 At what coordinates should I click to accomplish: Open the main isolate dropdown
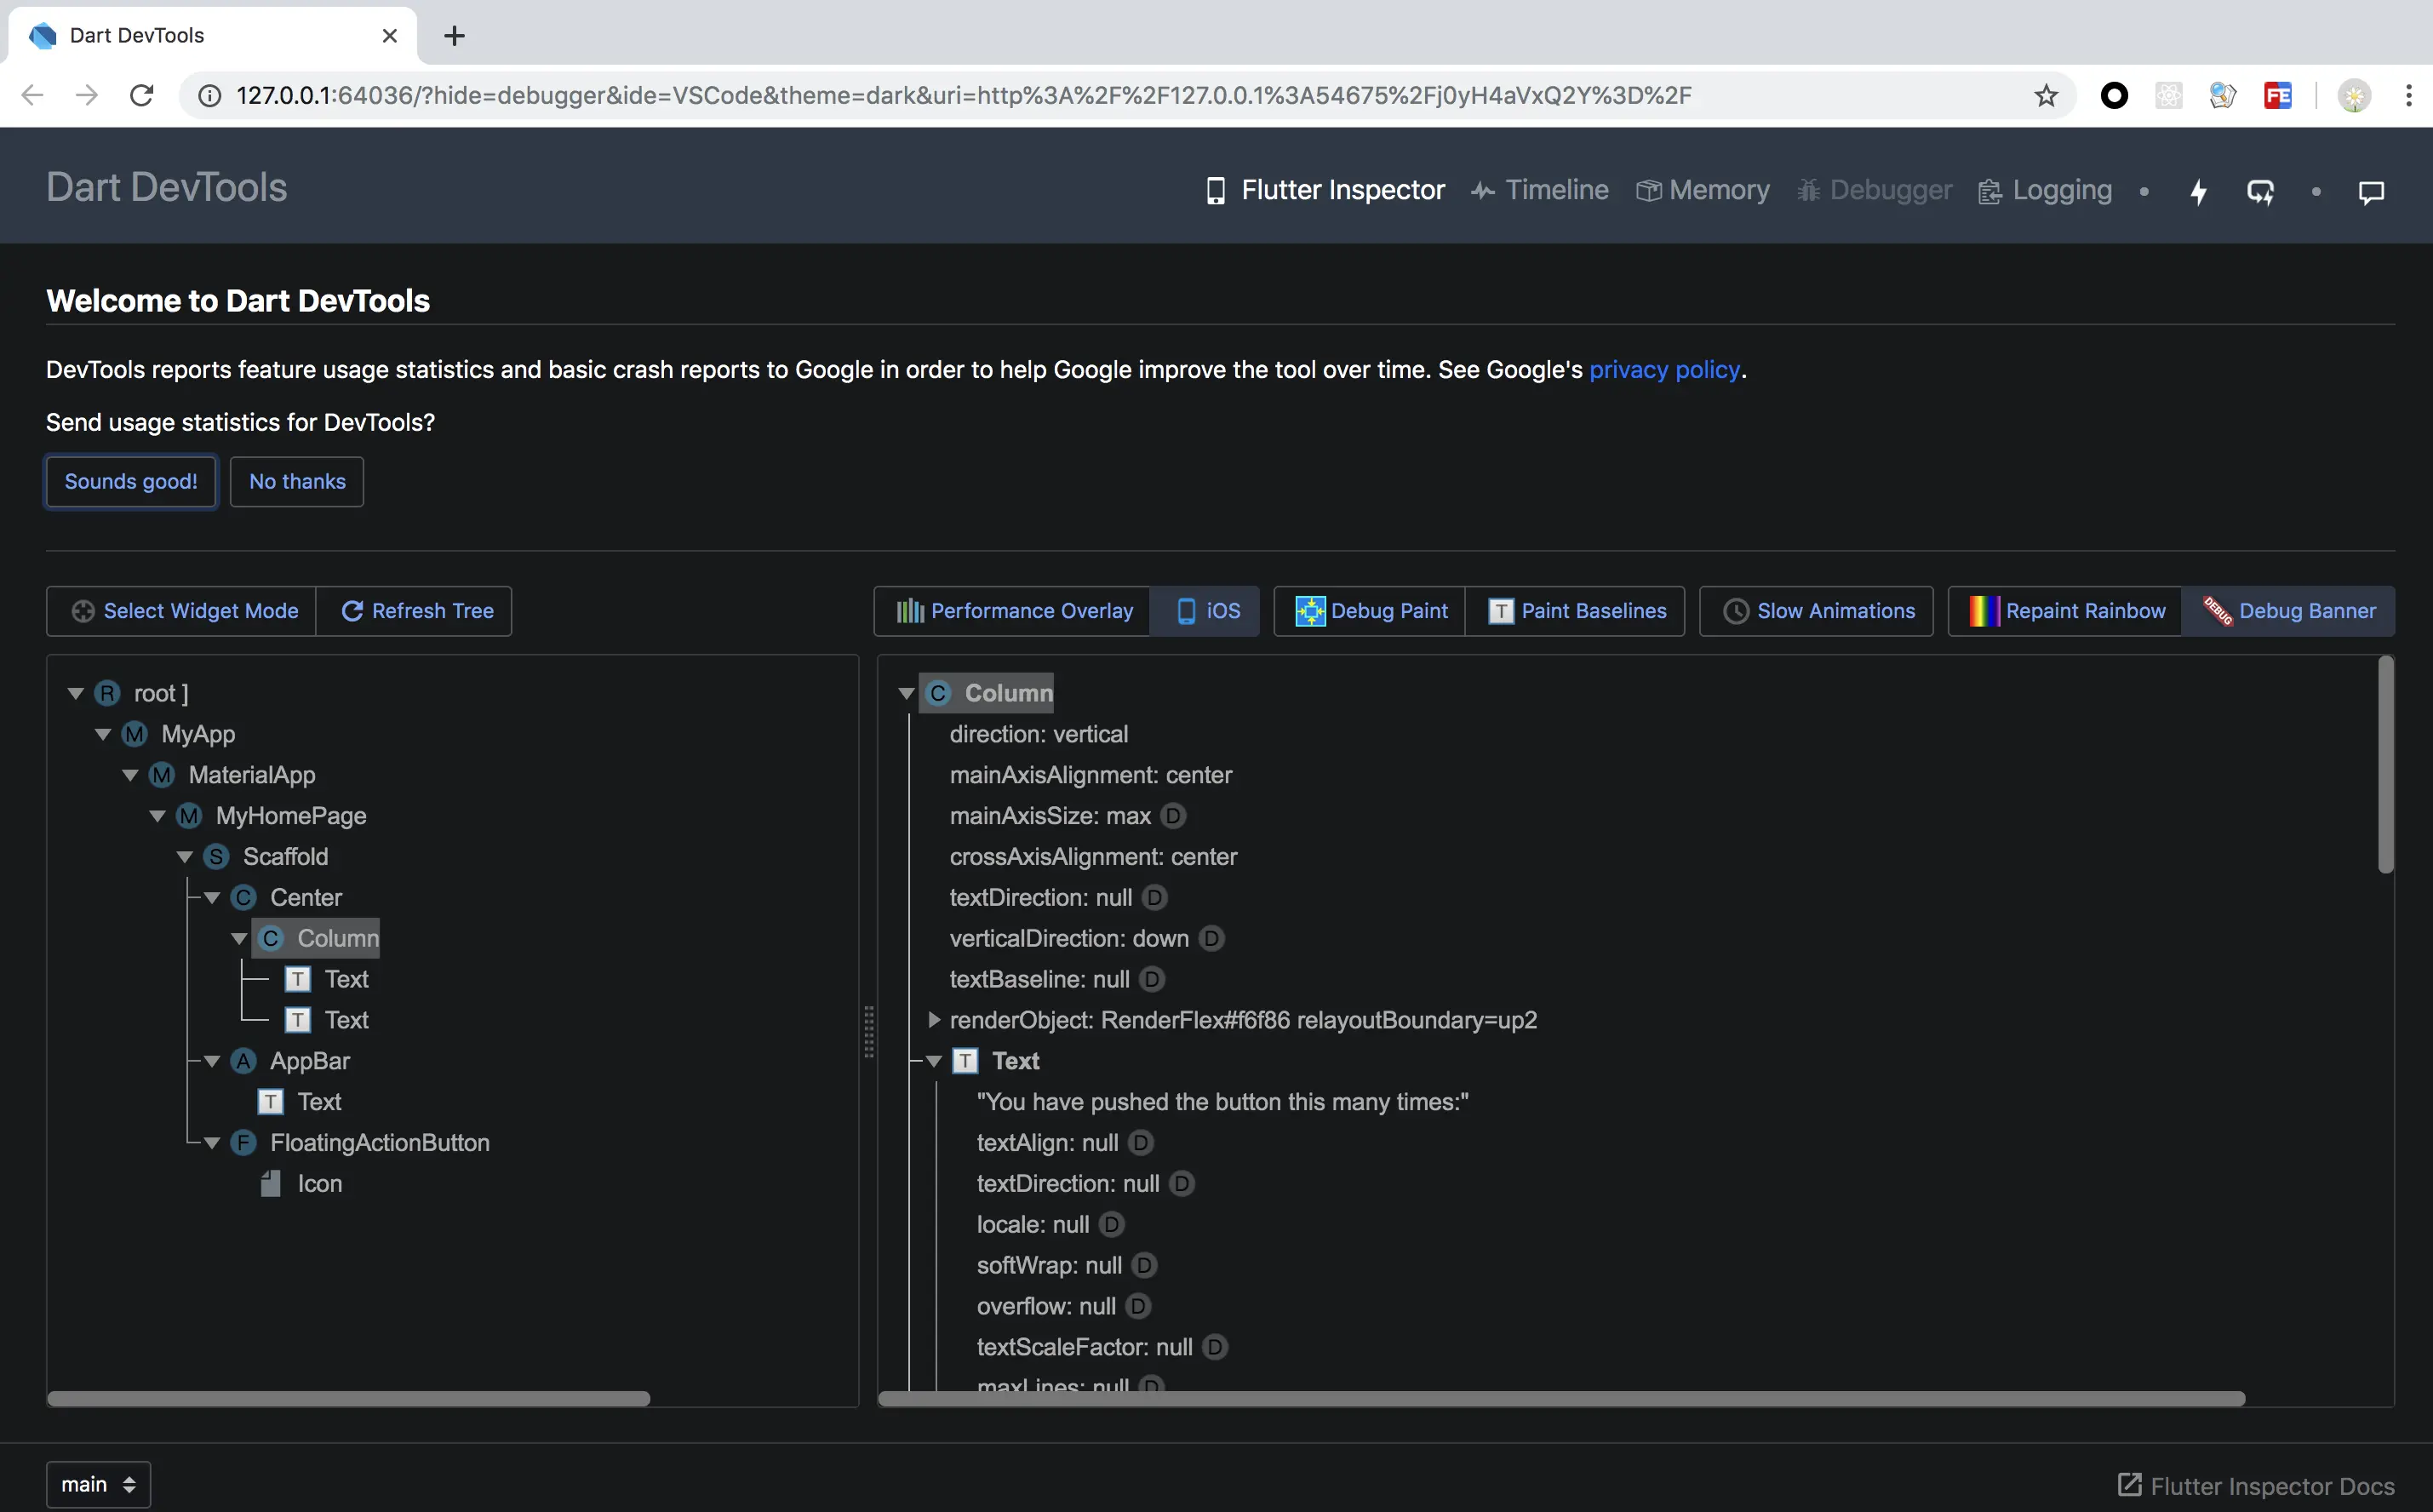(98, 1484)
